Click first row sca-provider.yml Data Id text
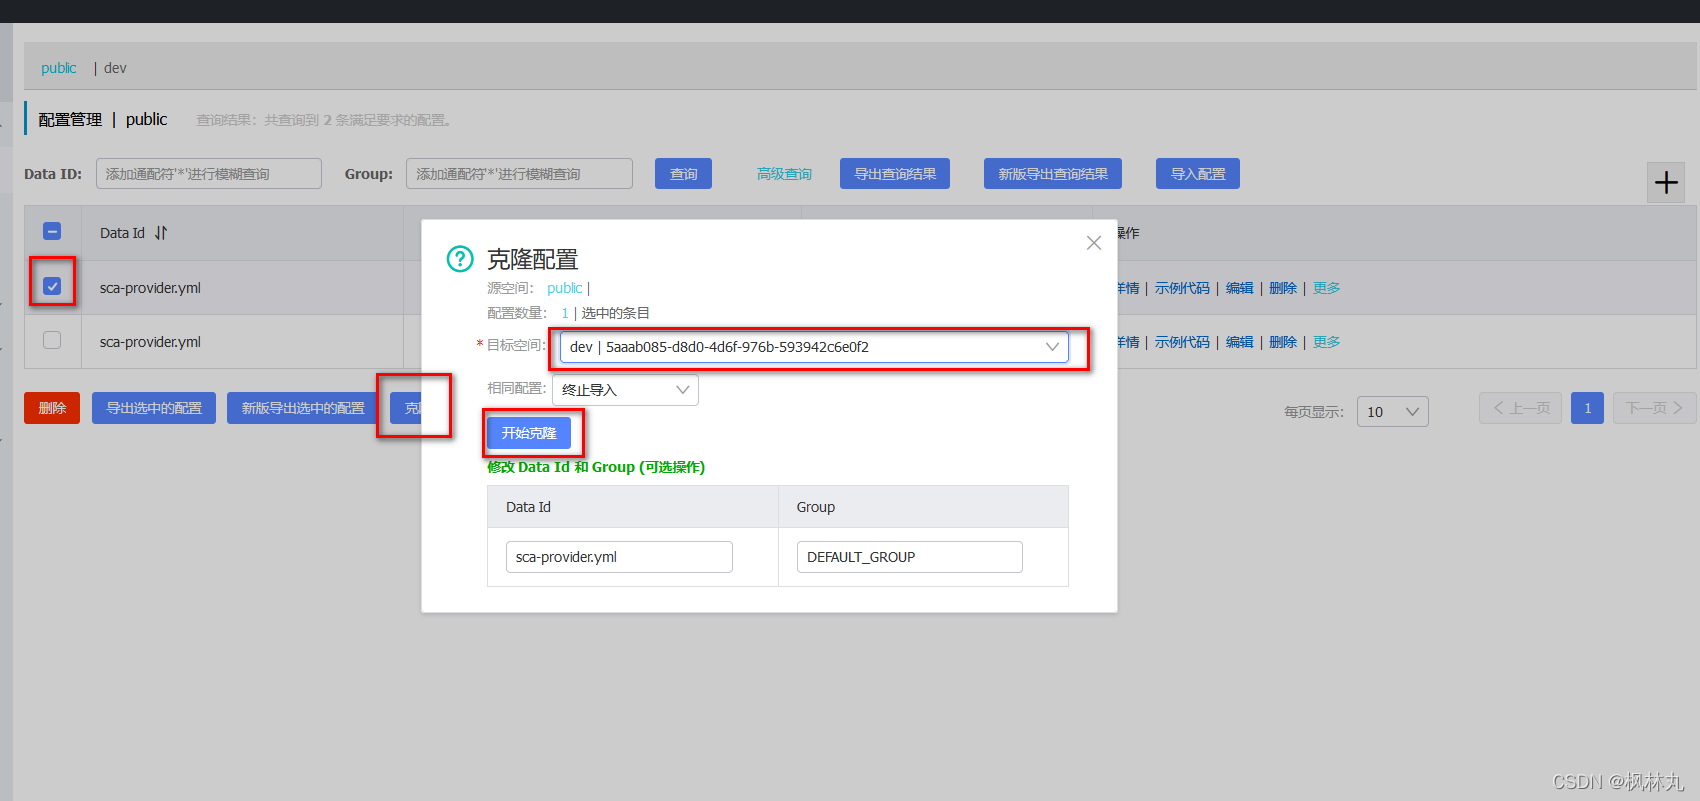The image size is (1700, 801). click(x=150, y=288)
